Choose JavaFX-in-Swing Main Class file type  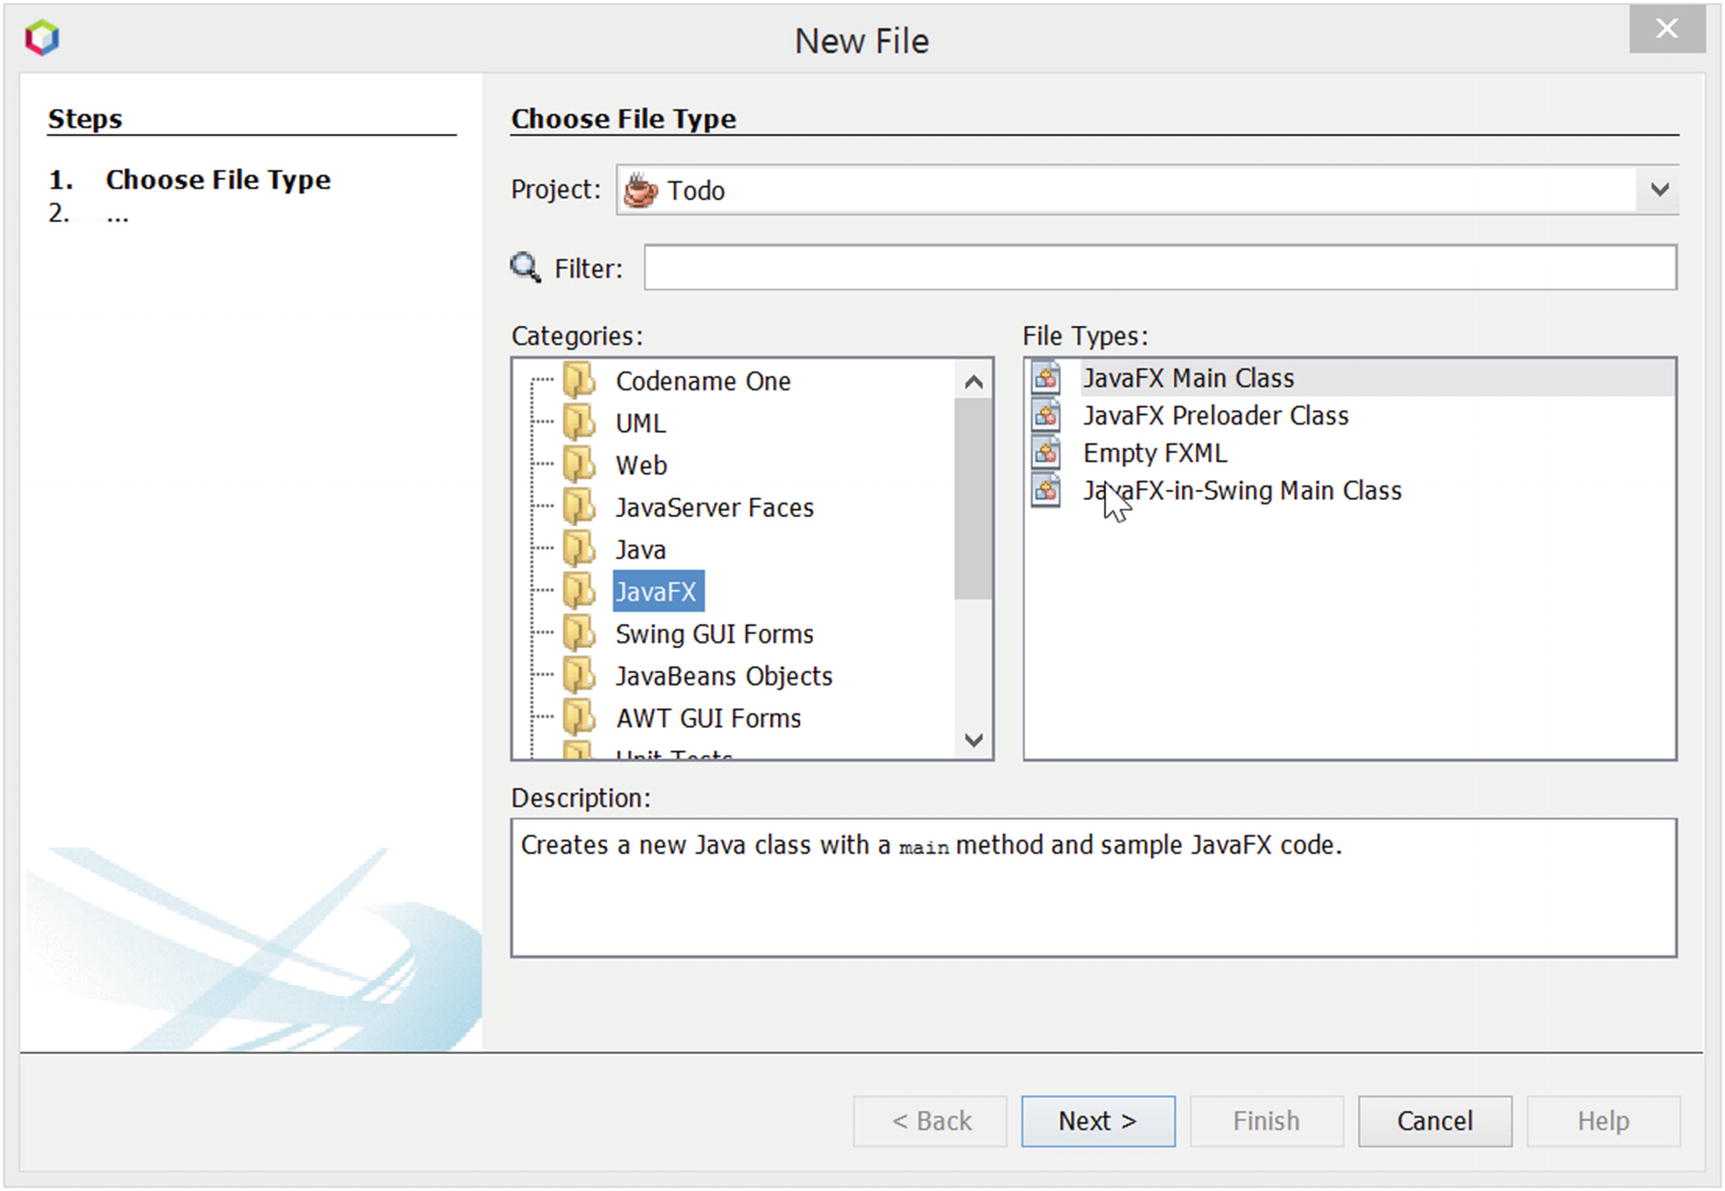pos(1242,491)
